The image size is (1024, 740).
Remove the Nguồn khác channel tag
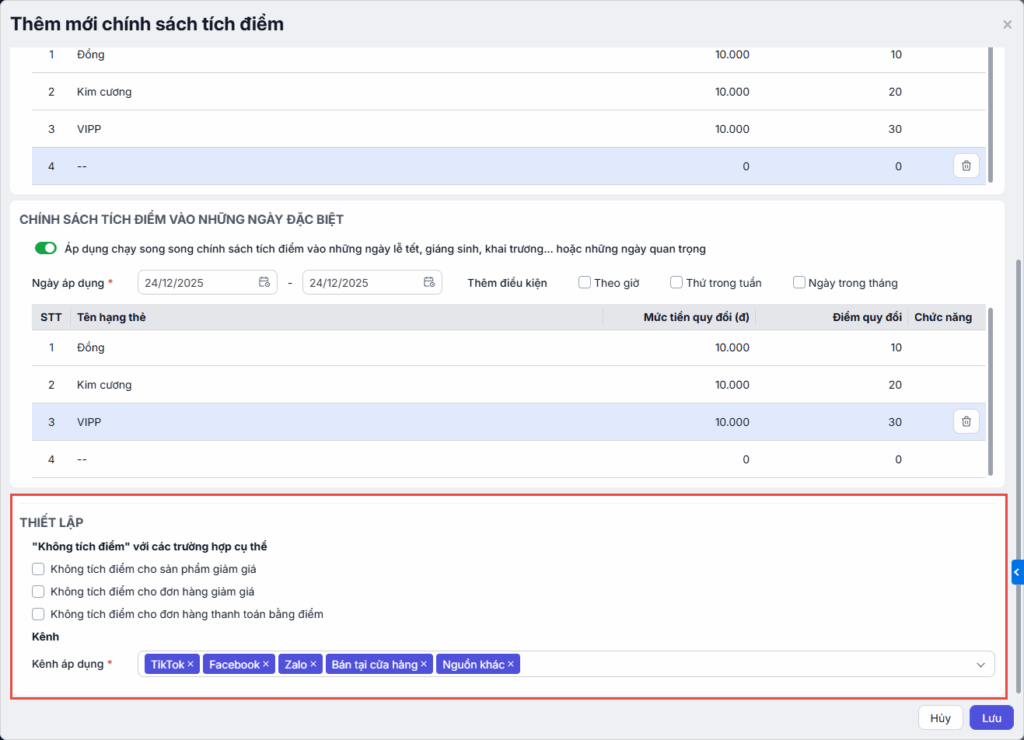[x=511, y=664]
